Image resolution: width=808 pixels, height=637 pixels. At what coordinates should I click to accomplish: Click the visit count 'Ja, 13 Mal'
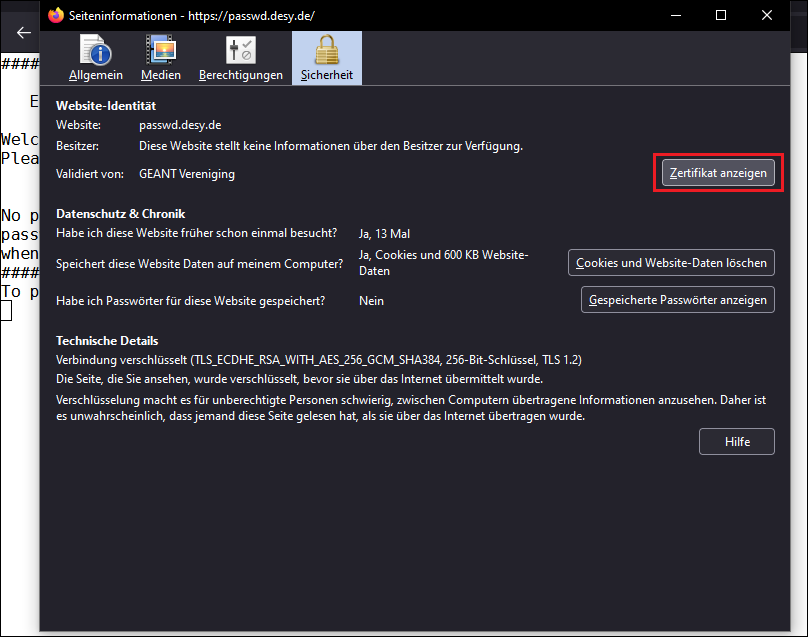point(384,234)
